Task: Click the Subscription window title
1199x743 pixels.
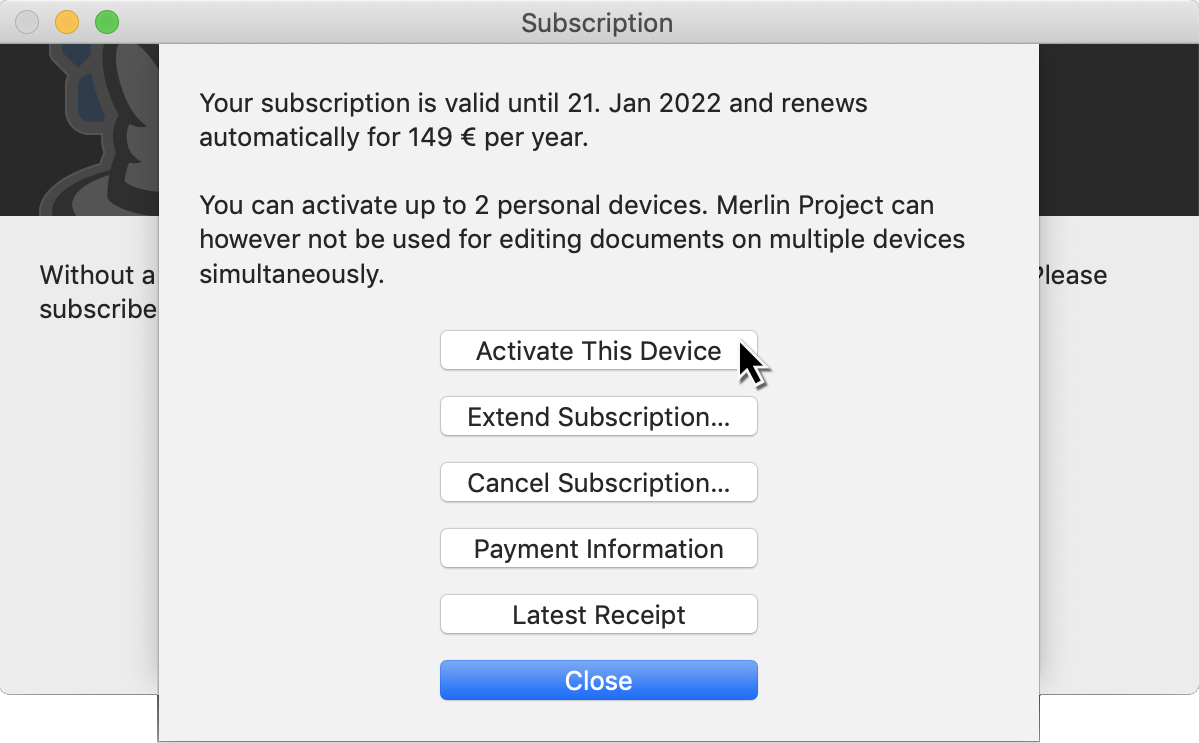Action: tap(597, 22)
